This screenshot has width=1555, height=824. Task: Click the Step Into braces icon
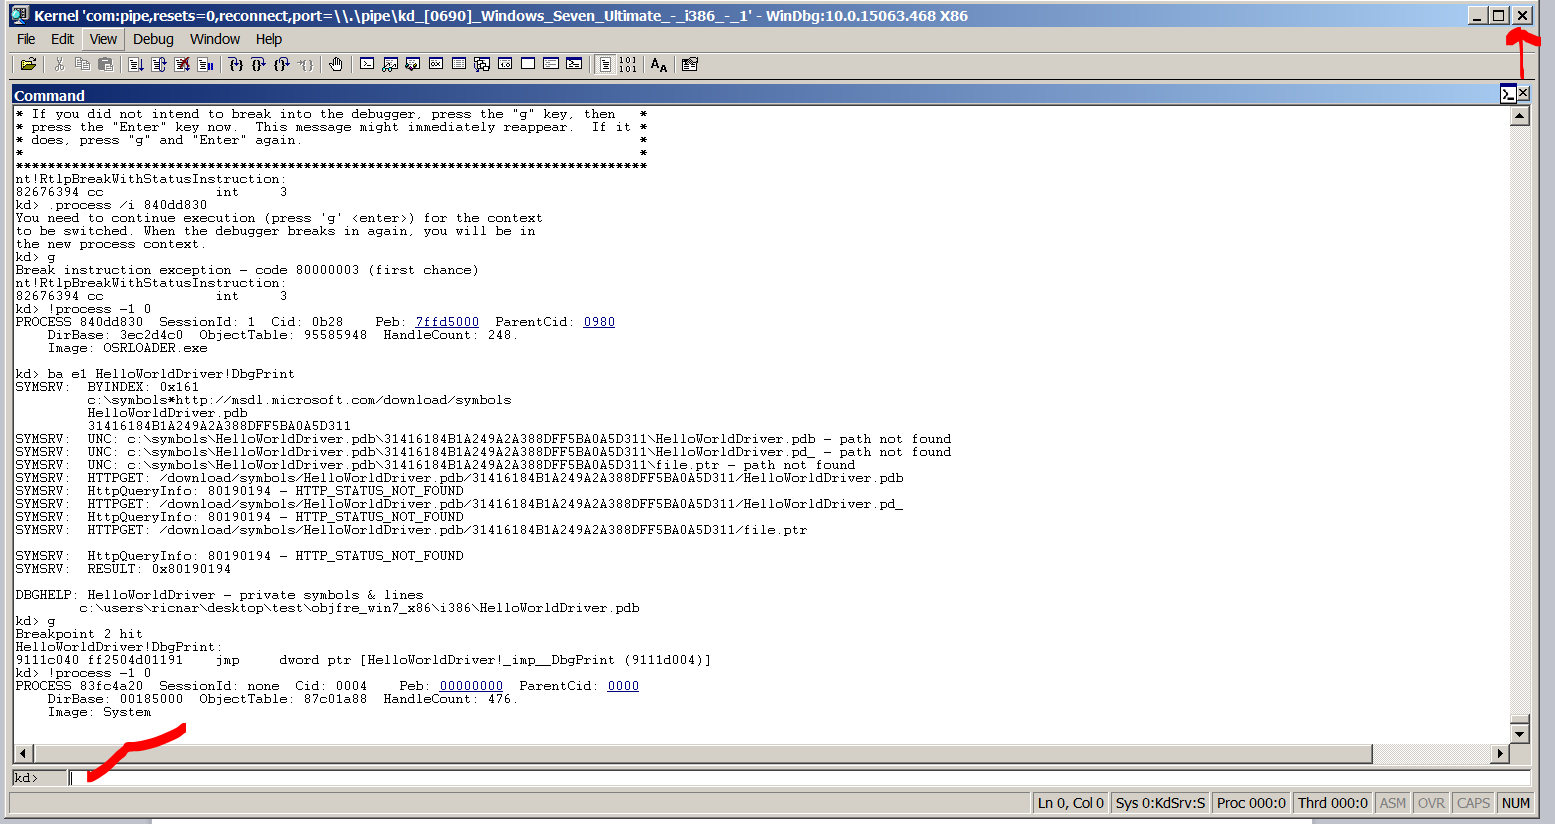coord(236,64)
